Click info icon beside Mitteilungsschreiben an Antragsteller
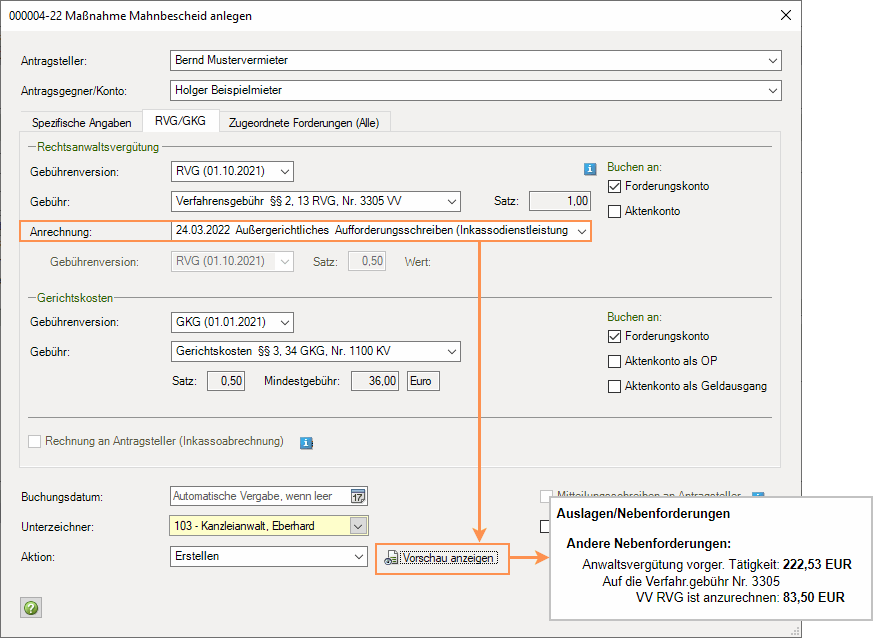This screenshot has width=873, height=638. [758, 494]
